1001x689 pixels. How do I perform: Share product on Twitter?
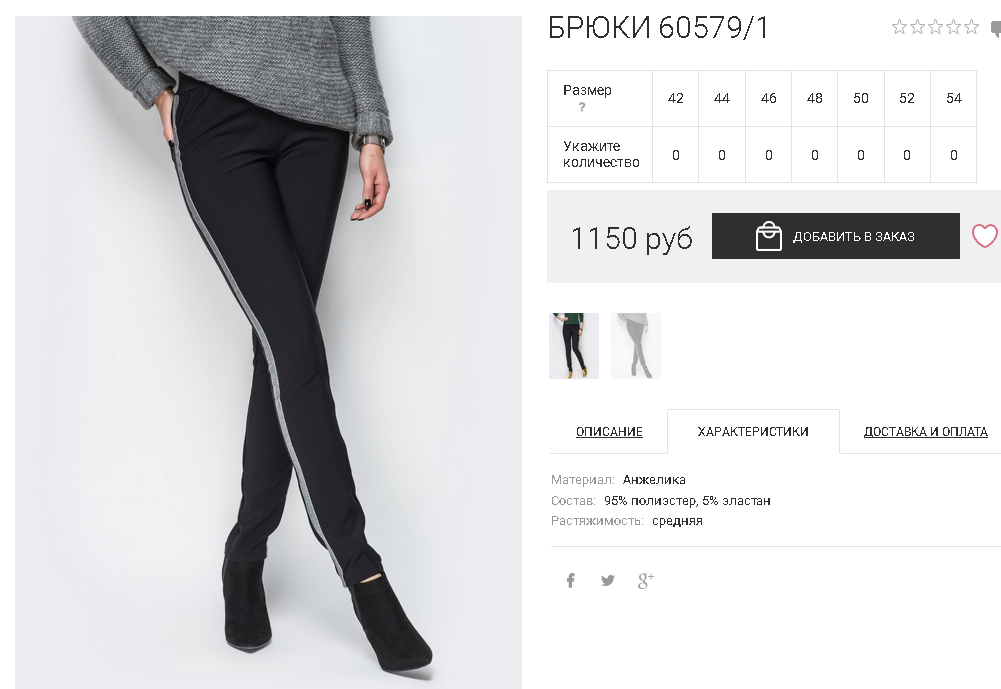coord(608,580)
